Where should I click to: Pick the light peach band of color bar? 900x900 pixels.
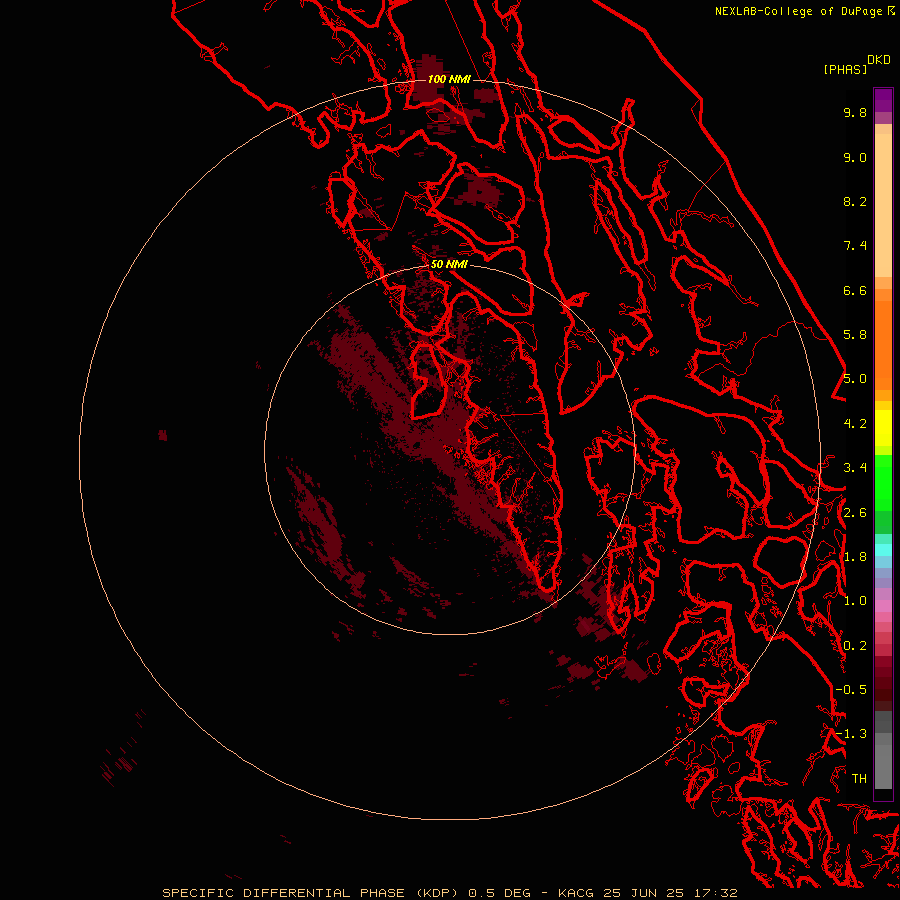pos(883,205)
